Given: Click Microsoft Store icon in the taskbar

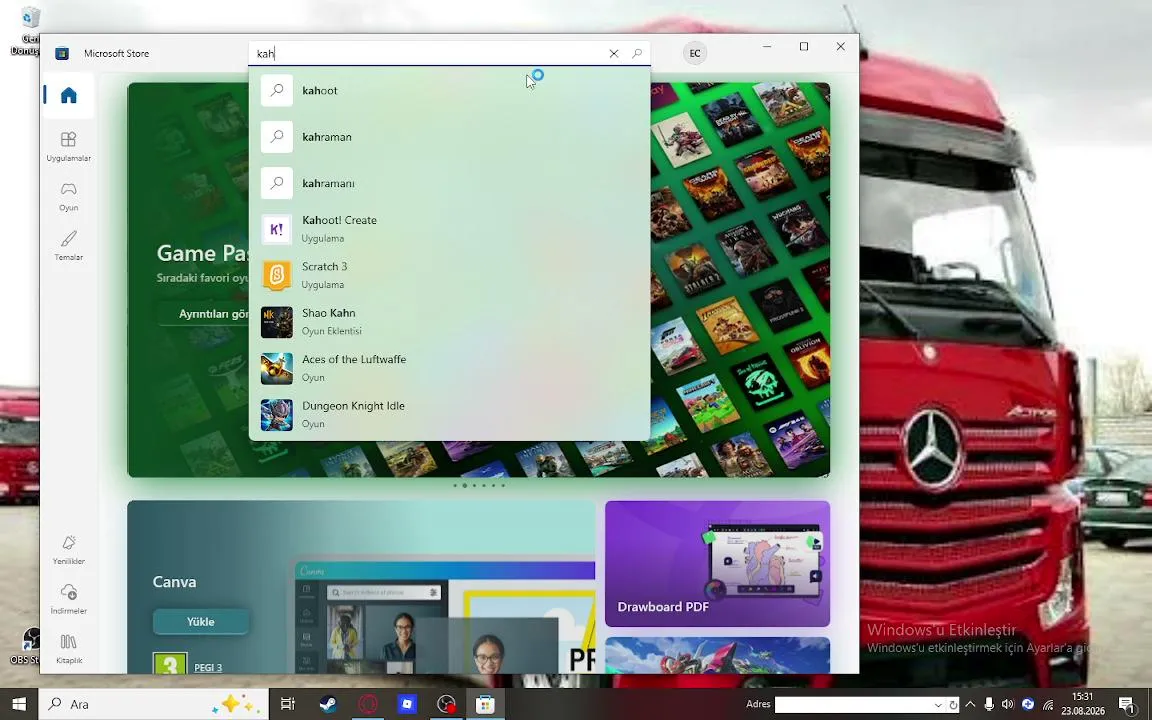Looking at the screenshot, I should [485, 705].
